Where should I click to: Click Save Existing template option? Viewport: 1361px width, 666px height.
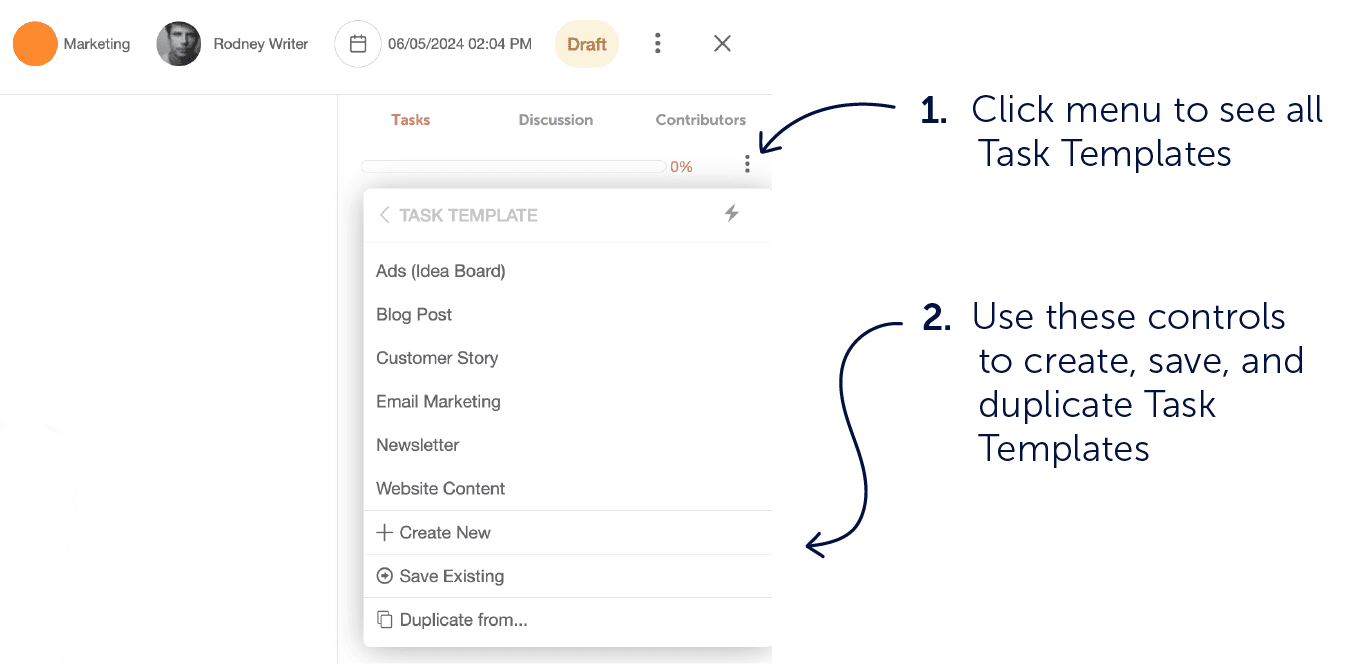click(x=568, y=576)
